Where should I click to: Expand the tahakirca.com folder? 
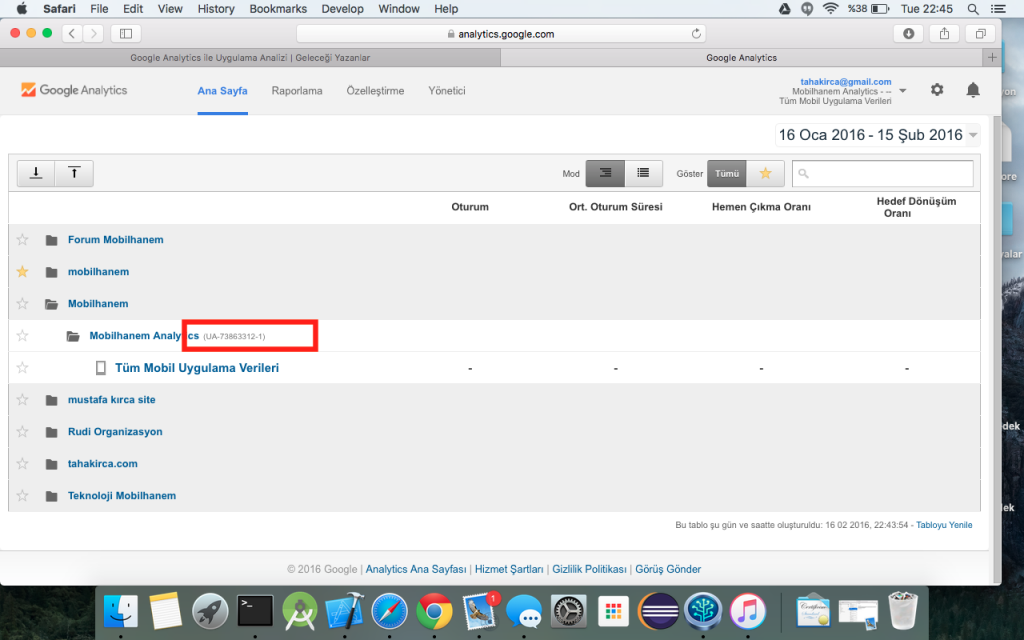tap(52, 464)
